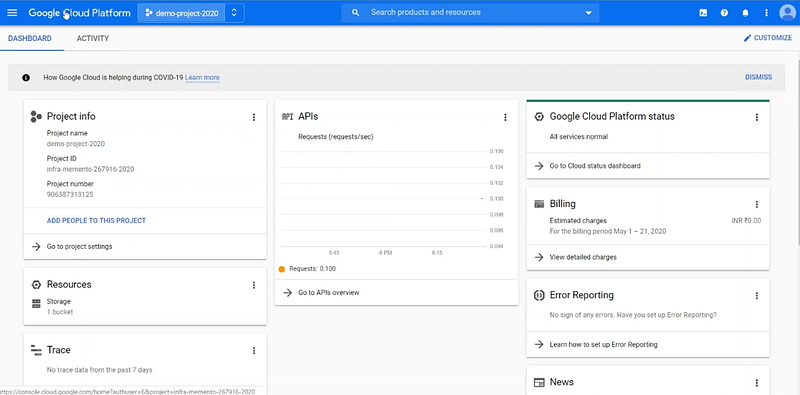Viewport: 800px width, 395px height.
Task: Open the APIs card options menu
Action: coord(505,117)
